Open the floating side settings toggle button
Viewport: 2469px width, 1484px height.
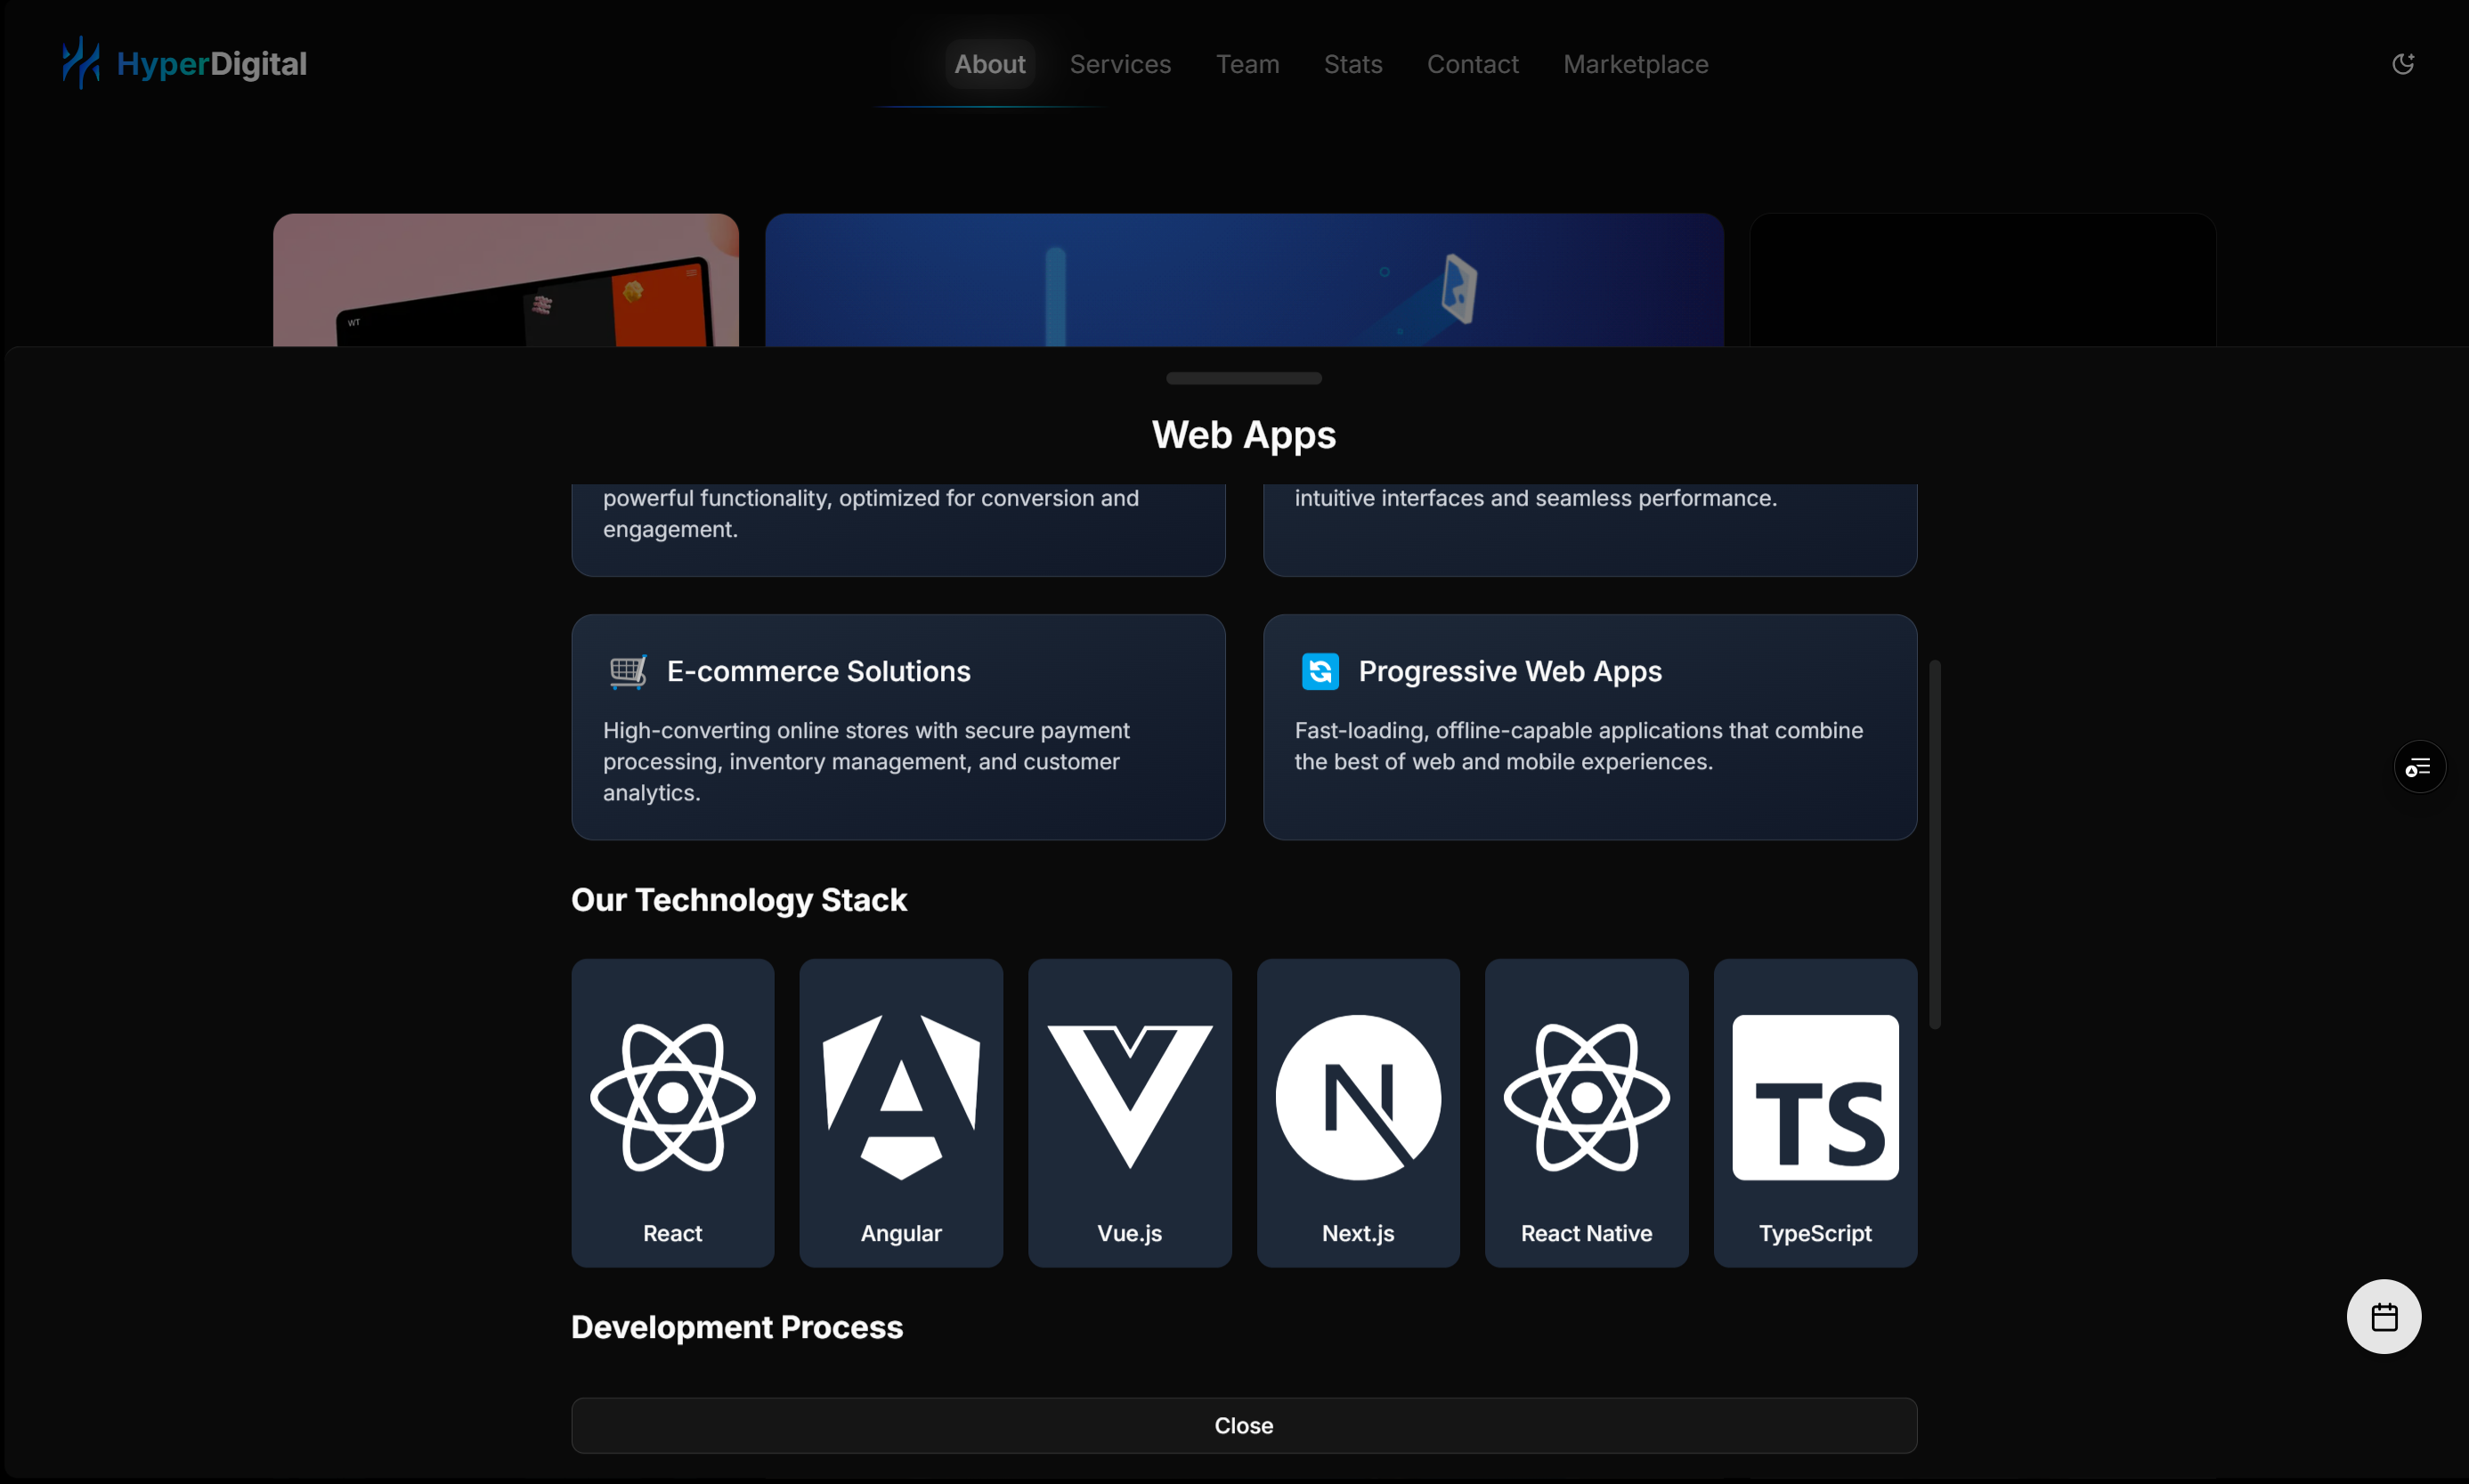[2418, 767]
